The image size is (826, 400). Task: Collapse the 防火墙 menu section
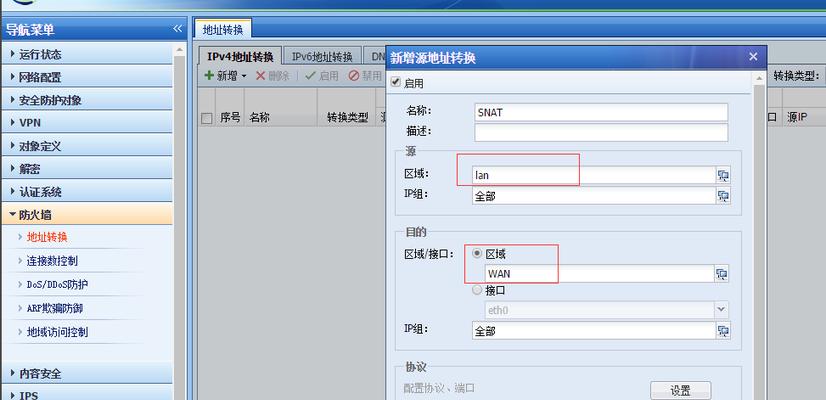tap(87, 214)
